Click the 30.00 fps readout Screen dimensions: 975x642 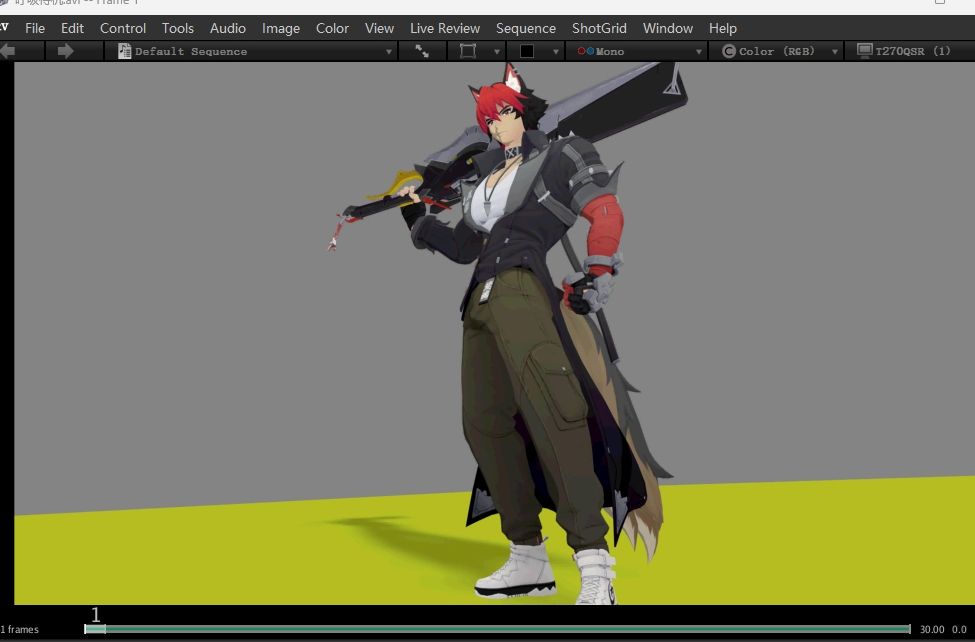[x=931, y=630]
